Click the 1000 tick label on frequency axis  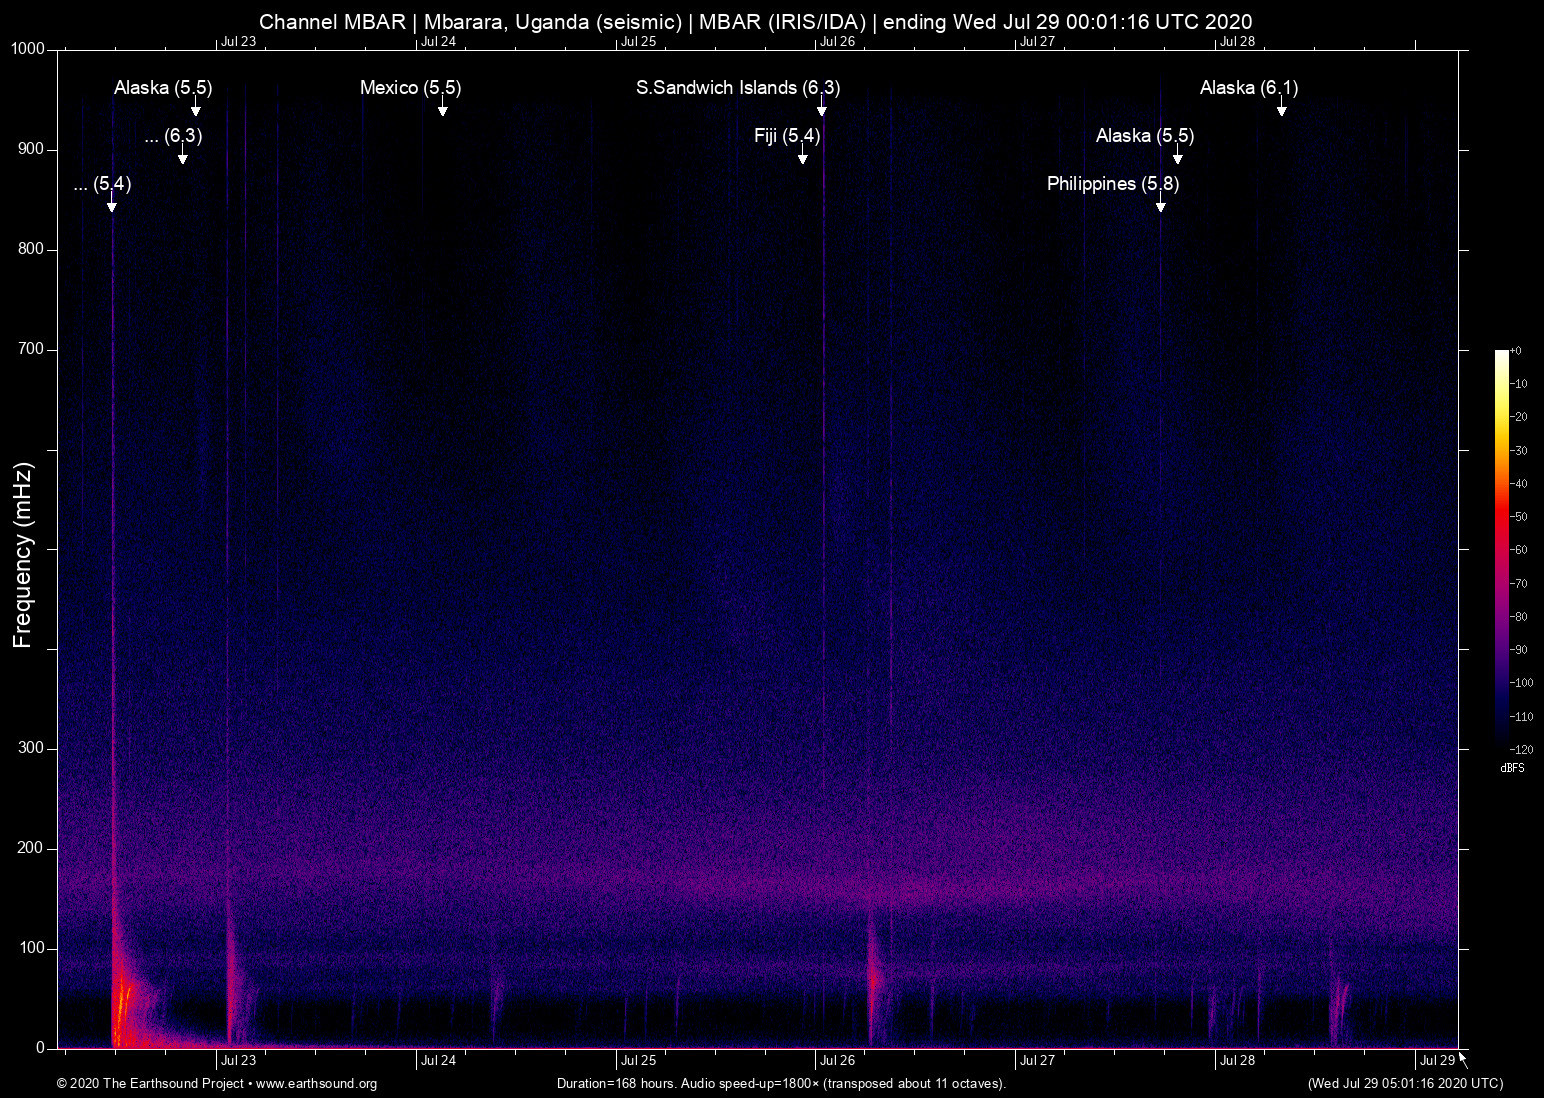[28, 49]
